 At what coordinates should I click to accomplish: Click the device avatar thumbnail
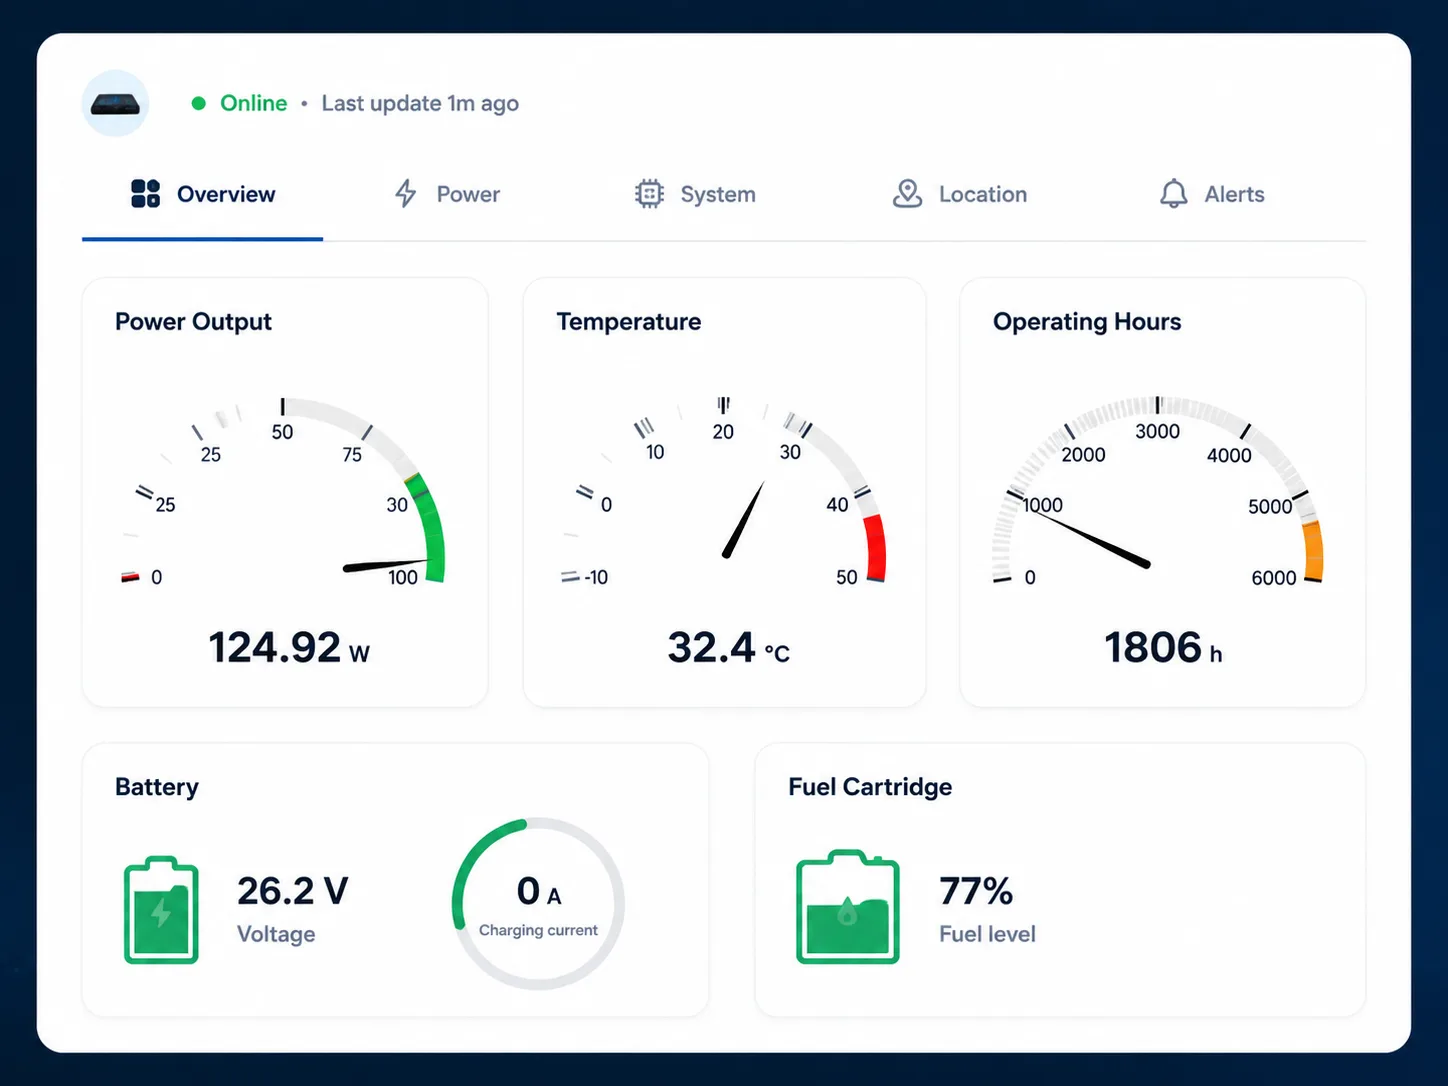(x=115, y=103)
